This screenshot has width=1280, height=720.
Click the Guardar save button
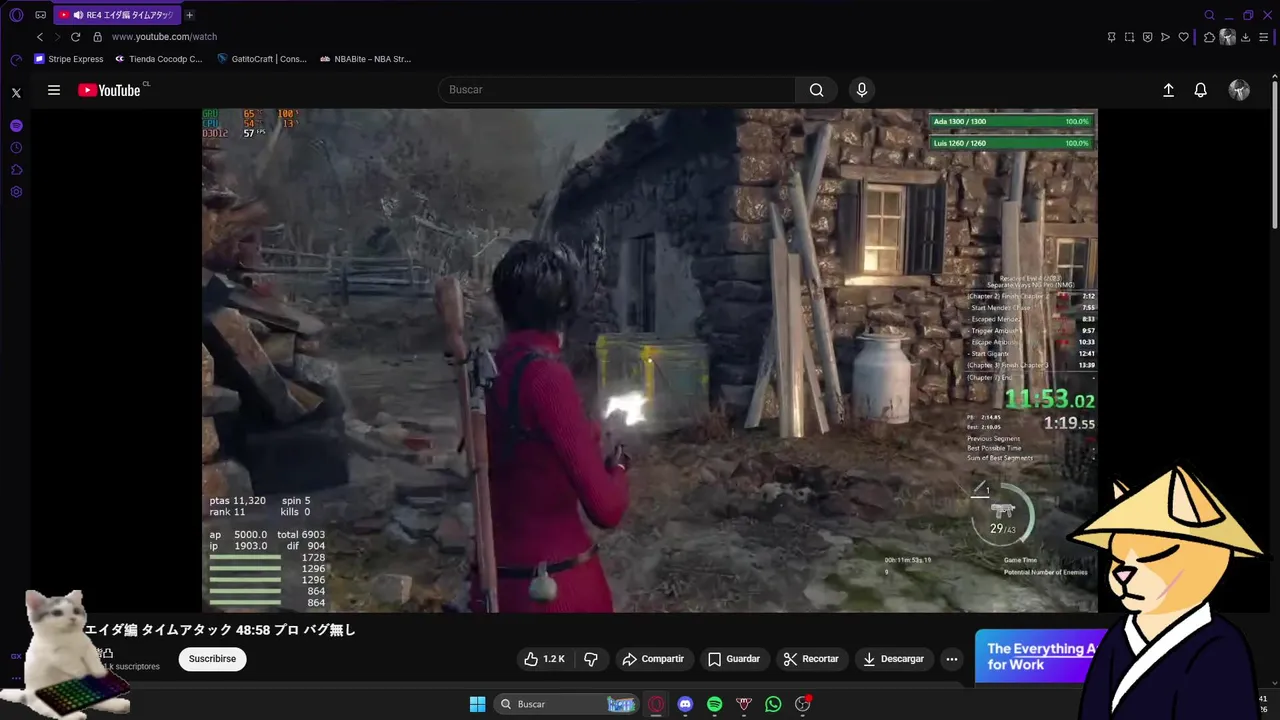(x=734, y=659)
